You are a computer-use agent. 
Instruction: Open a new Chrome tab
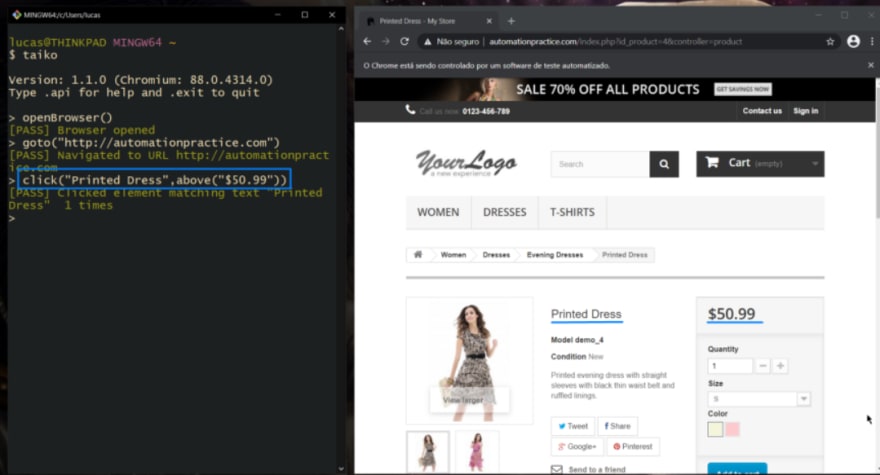[511, 21]
